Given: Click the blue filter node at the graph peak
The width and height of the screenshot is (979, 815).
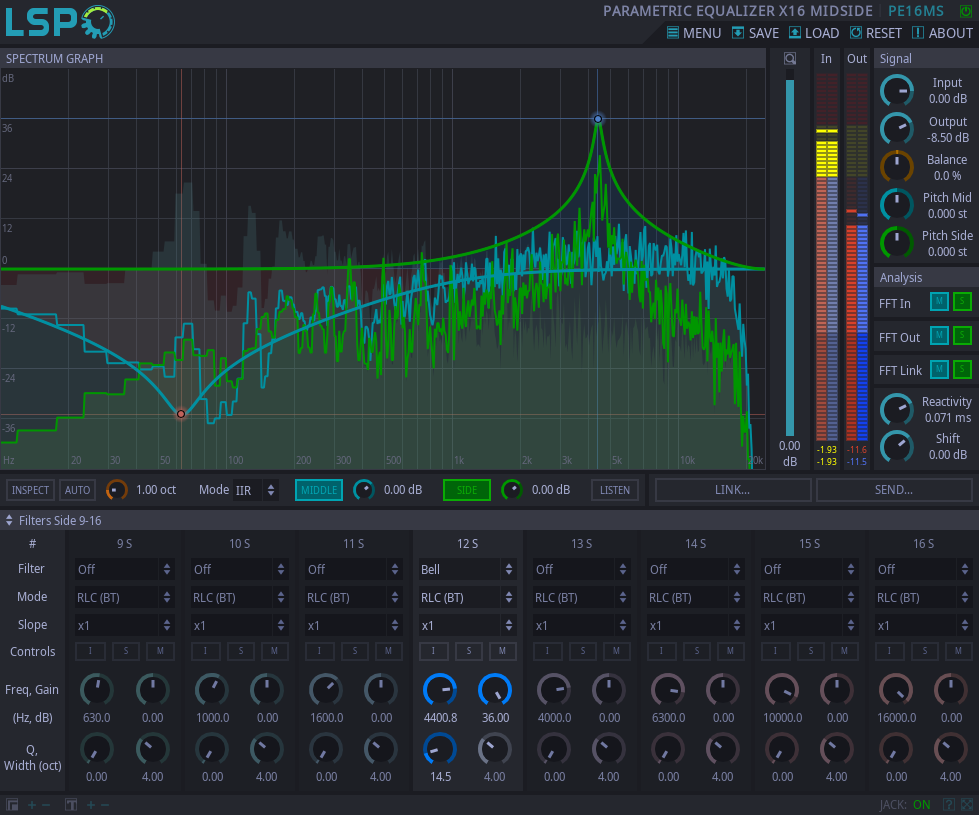Looking at the screenshot, I should click(x=598, y=119).
